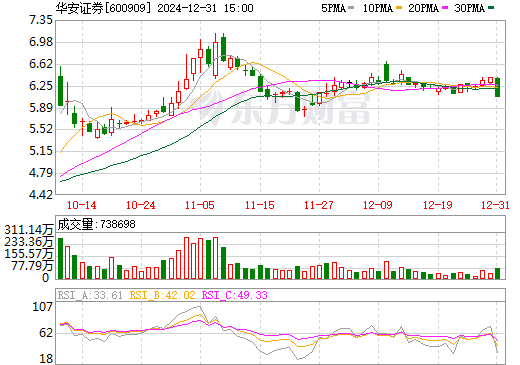The height and width of the screenshot is (365, 520).
Task: Click the 4.42 price axis label
Action: pyautogui.click(x=41, y=195)
